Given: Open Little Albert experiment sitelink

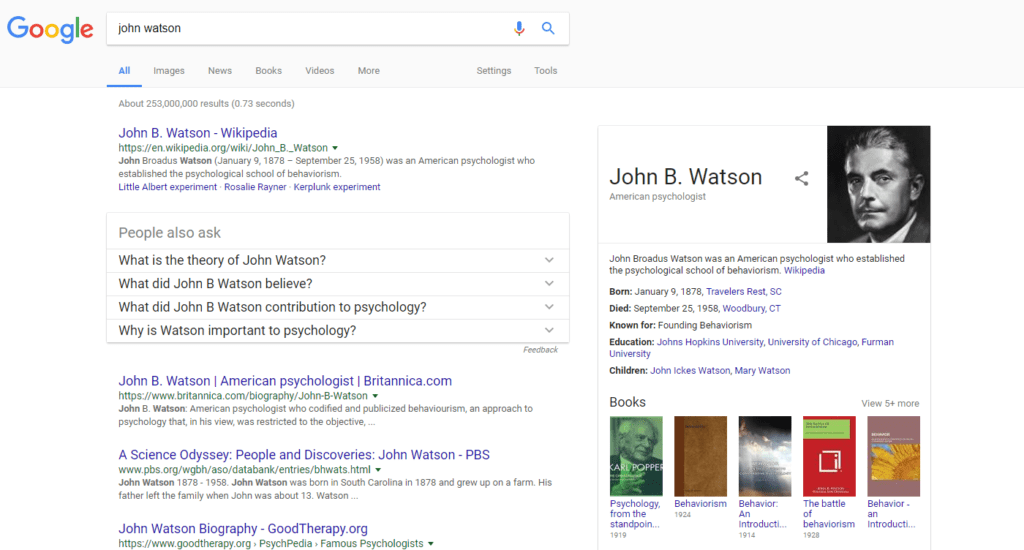Looking at the screenshot, I should [167, 187].
